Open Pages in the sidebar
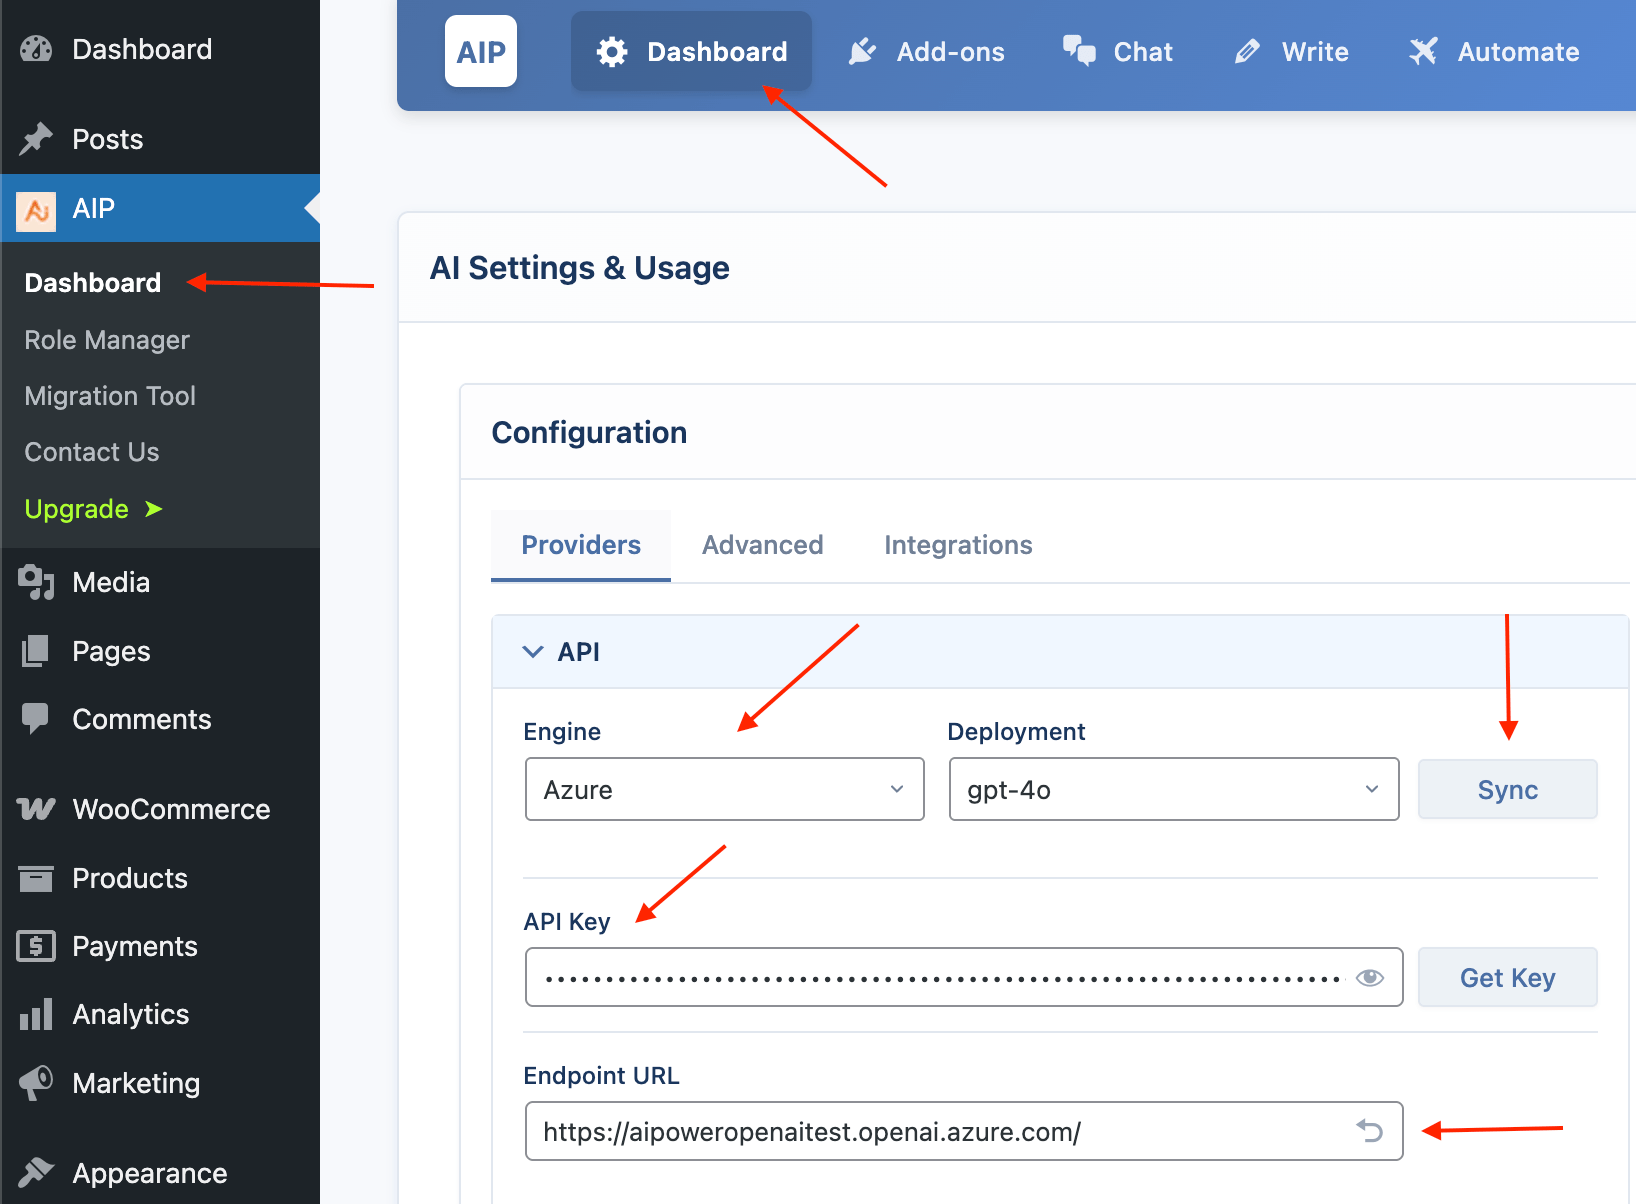 pyautogui.click(x=111, y=651)
